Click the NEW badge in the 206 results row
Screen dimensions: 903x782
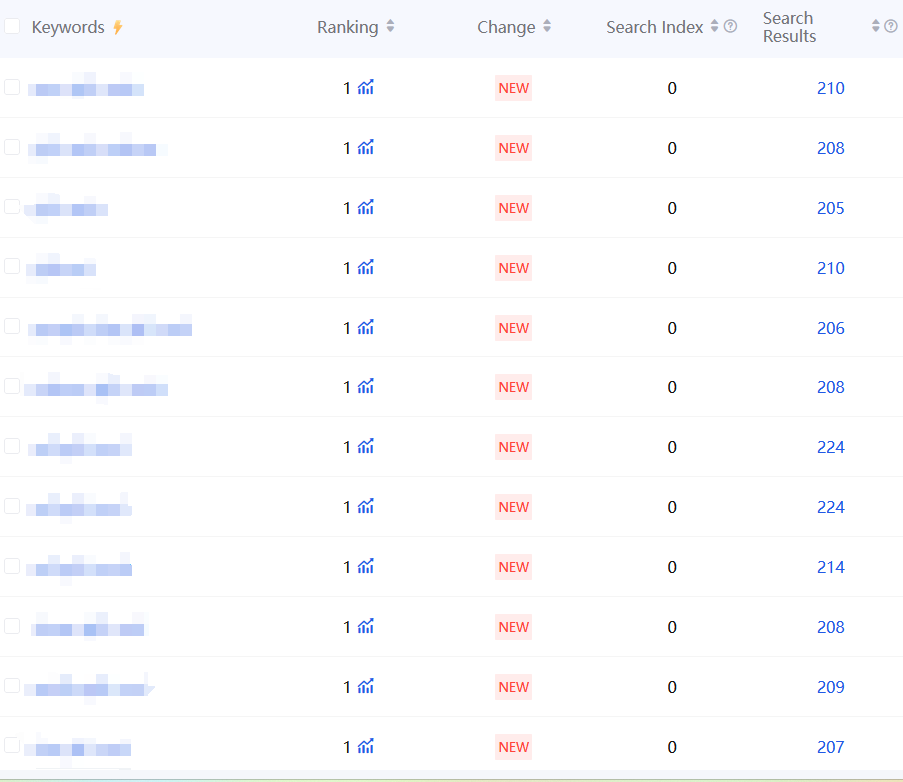pyautogui.click(x=513, y=328)
